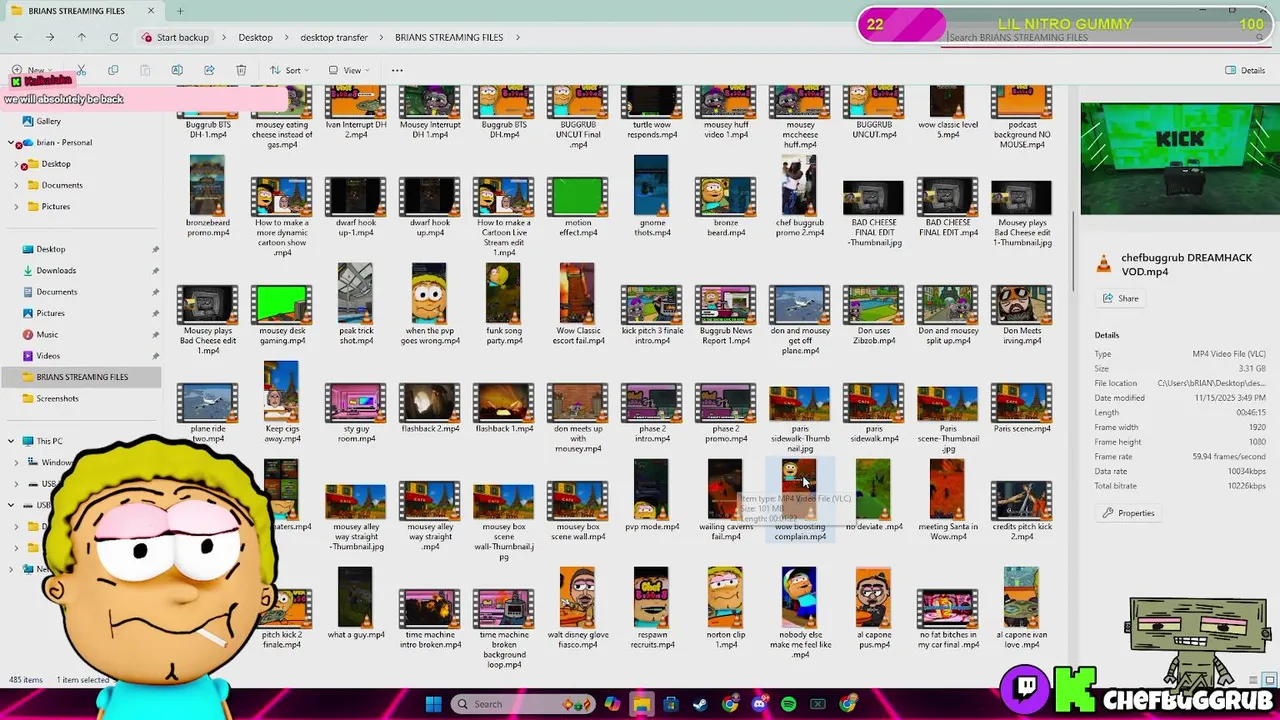Click the Delete trash can icon
This screenshot has width=1280, height=720.
(x=241, y=70)
